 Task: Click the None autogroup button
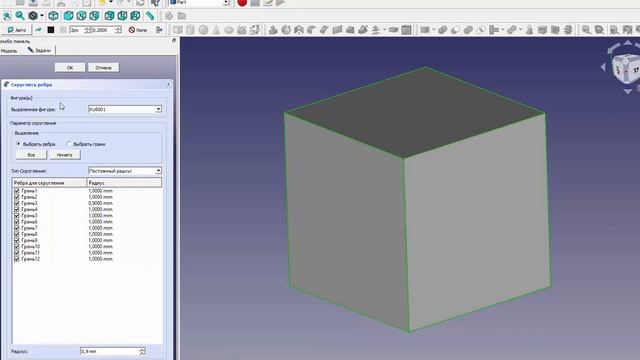point(138,30)
